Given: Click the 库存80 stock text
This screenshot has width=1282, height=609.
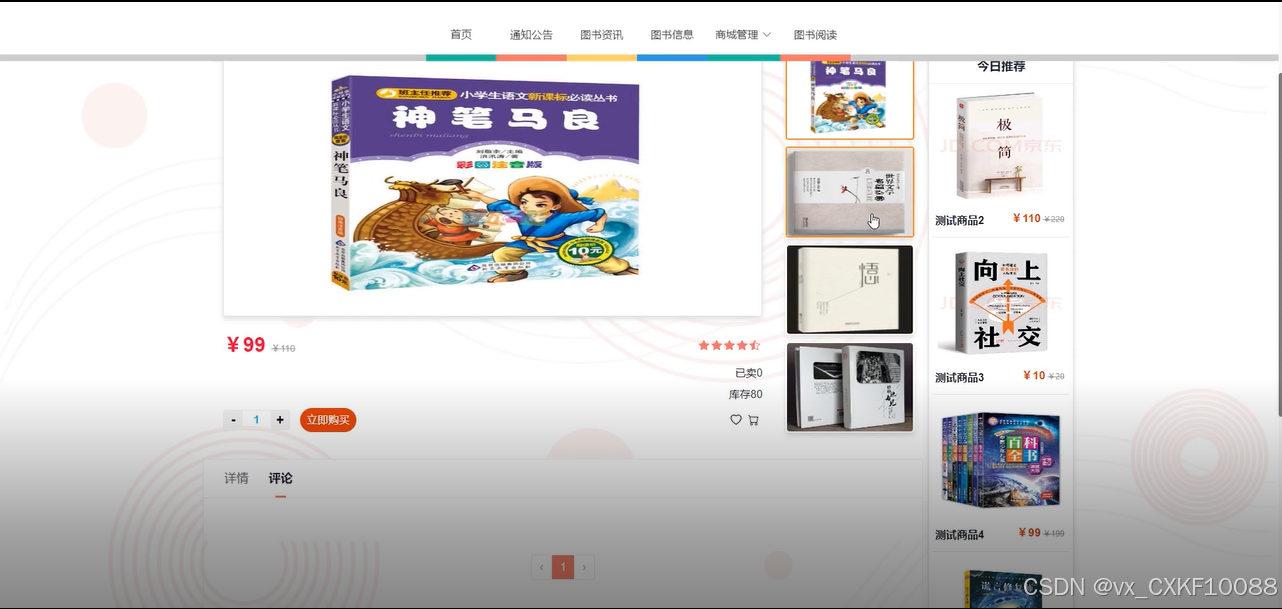Looking at the screenshot, I should tap(746, 394).
